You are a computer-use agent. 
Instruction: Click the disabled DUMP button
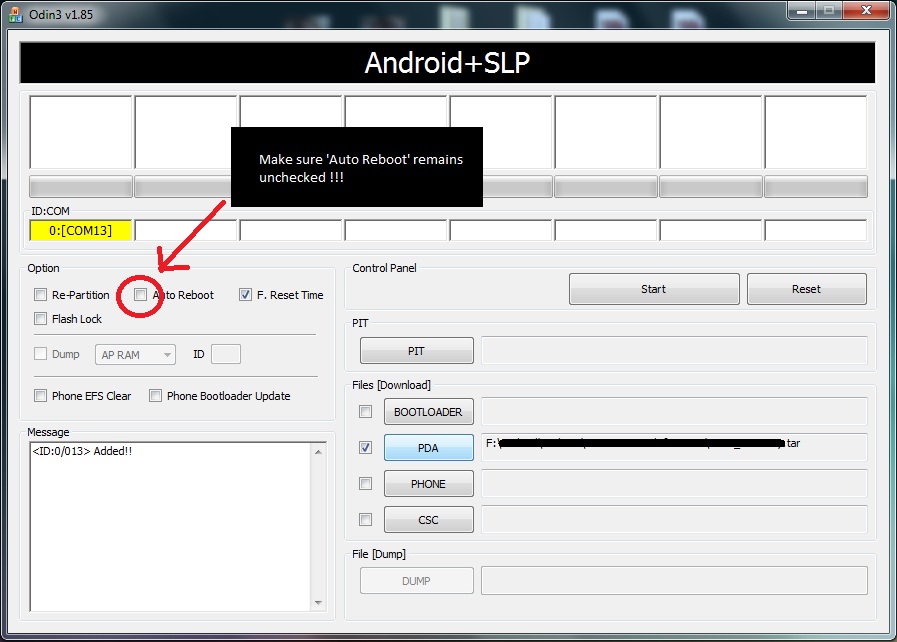416,581
